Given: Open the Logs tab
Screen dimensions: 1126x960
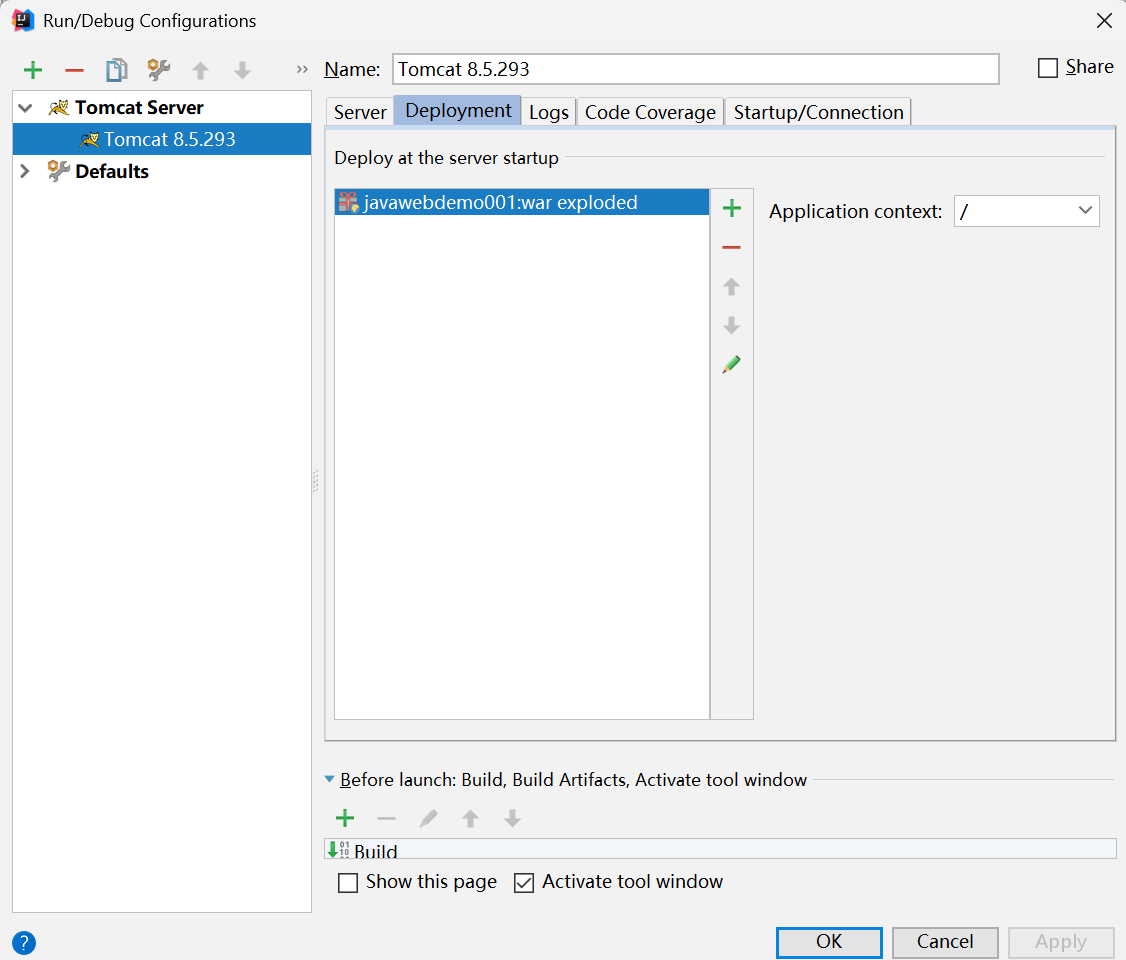Looking at the screenshot, I should 549,112.
